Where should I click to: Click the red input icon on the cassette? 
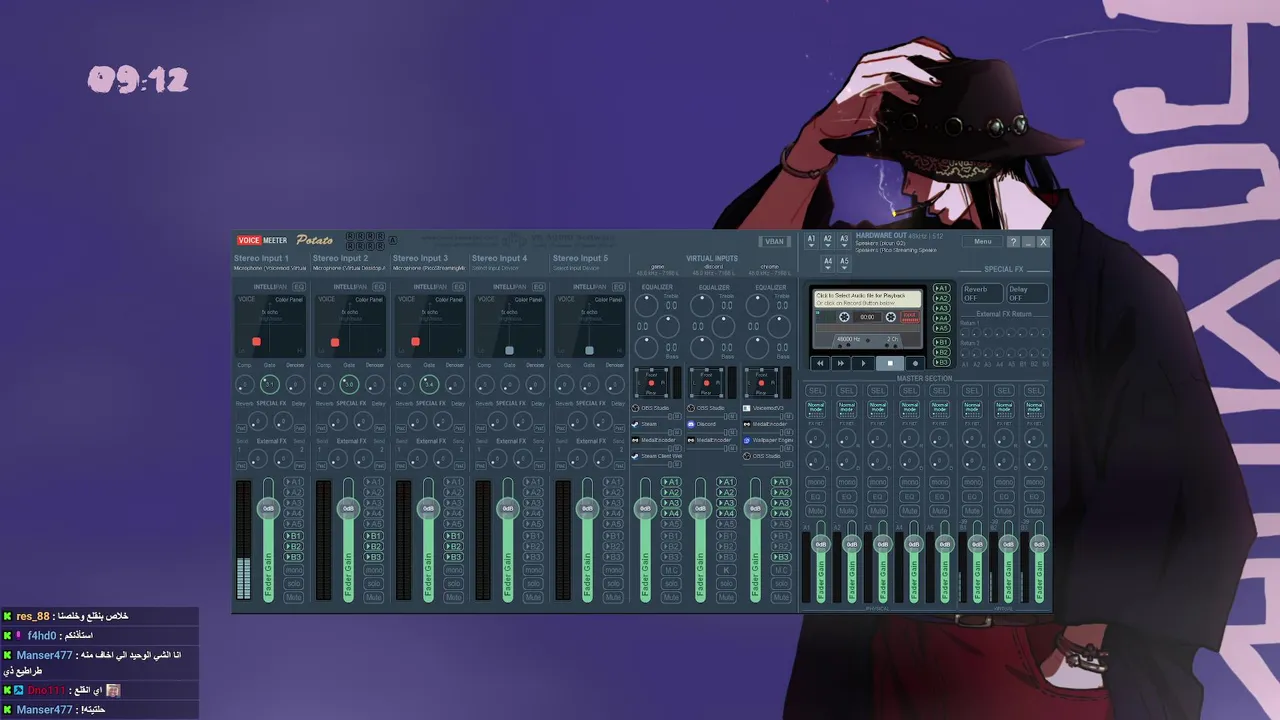click(910, 317)
